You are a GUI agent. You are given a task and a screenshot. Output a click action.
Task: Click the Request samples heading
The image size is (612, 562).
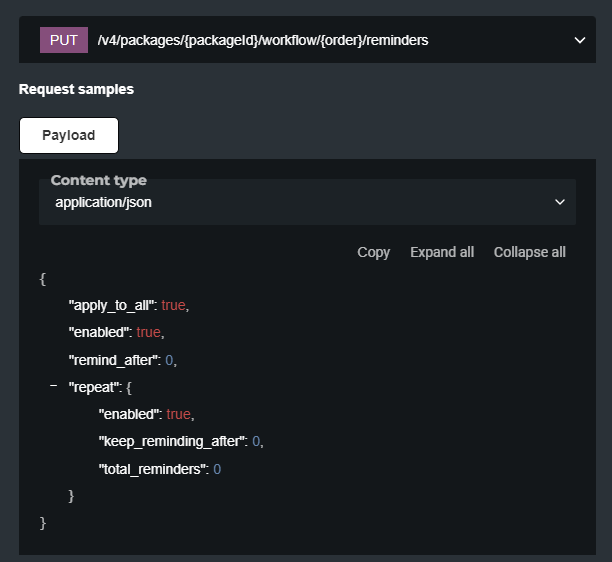pyautogui.click(x=76, y=89)
